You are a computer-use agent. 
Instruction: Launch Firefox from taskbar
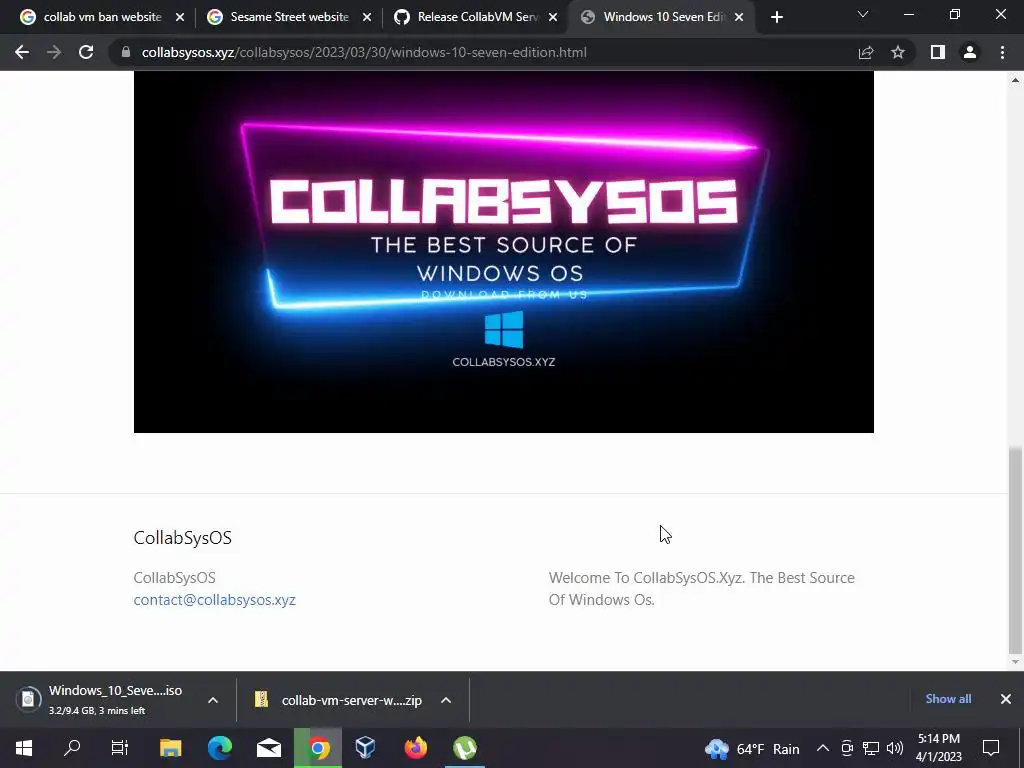point(415,748)
